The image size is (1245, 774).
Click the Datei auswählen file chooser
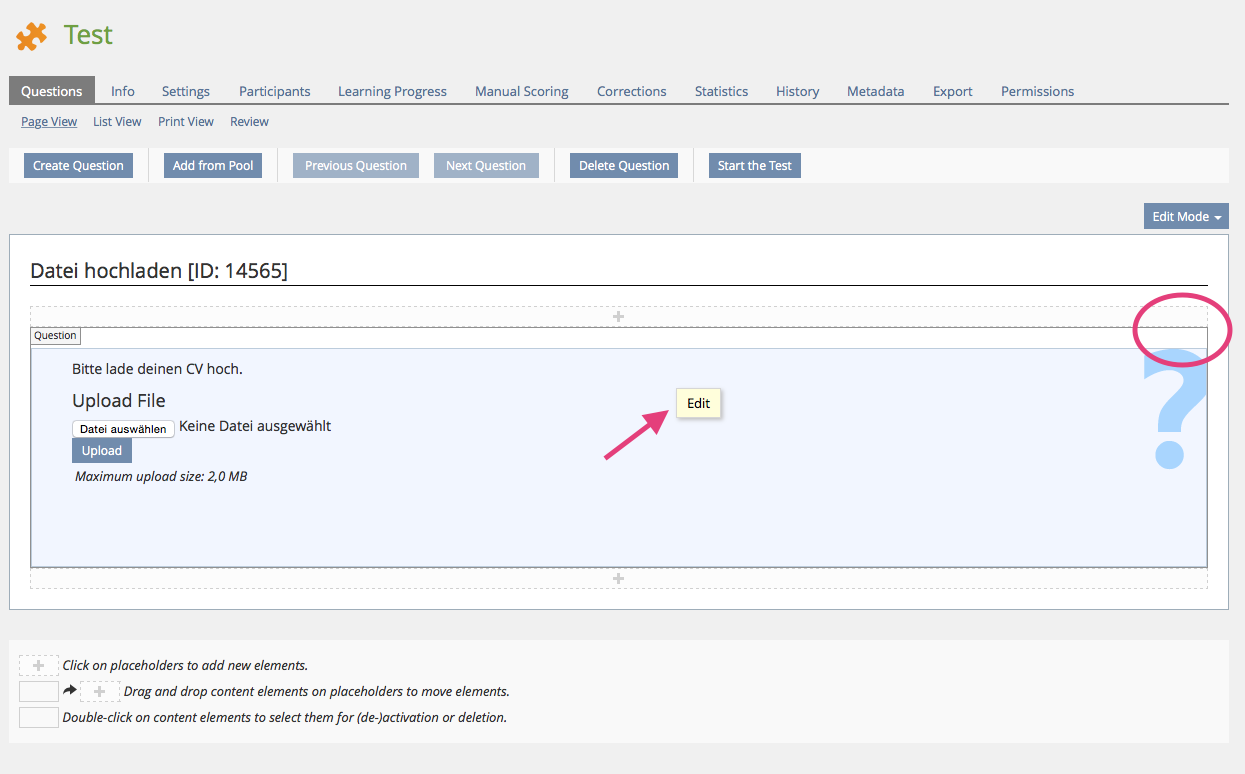[x=123, y=428]
